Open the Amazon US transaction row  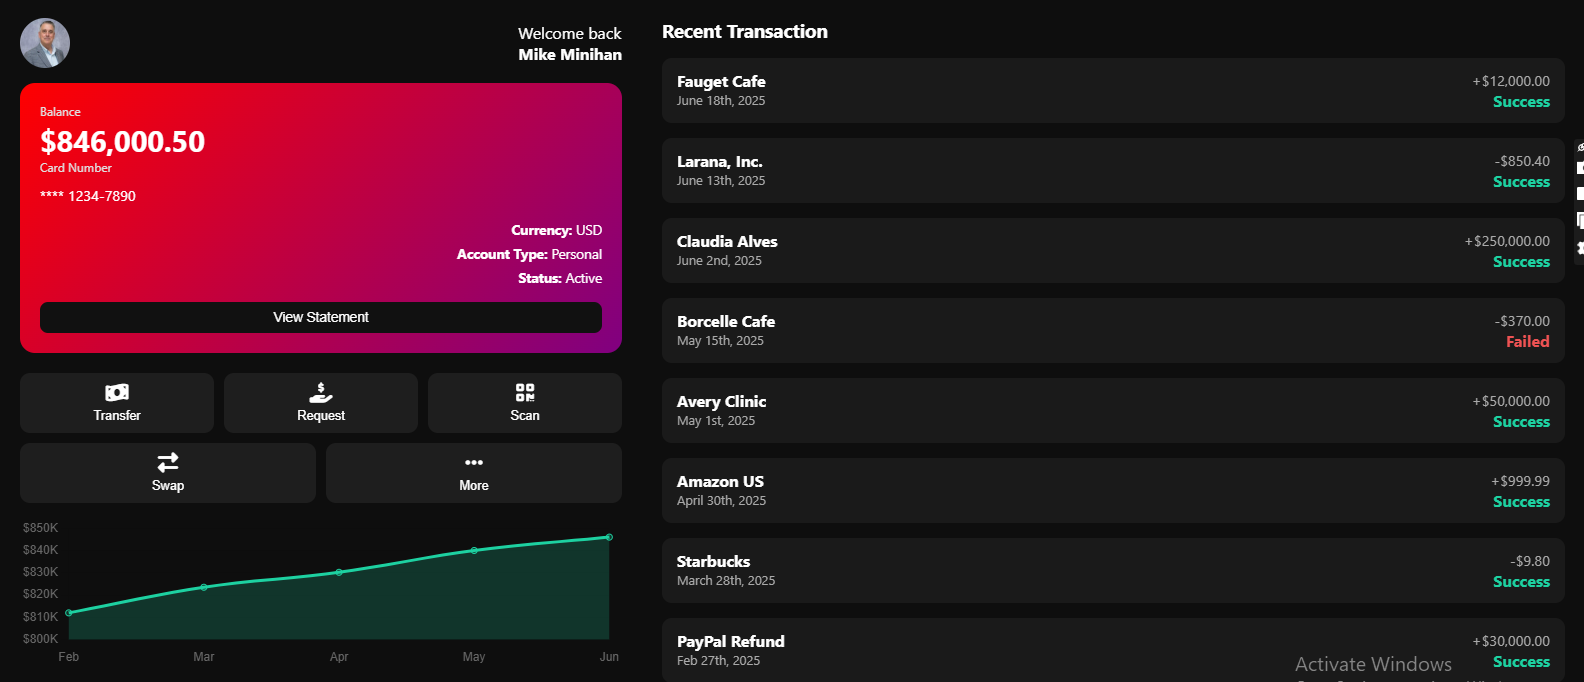click(x=1113, y=490)
